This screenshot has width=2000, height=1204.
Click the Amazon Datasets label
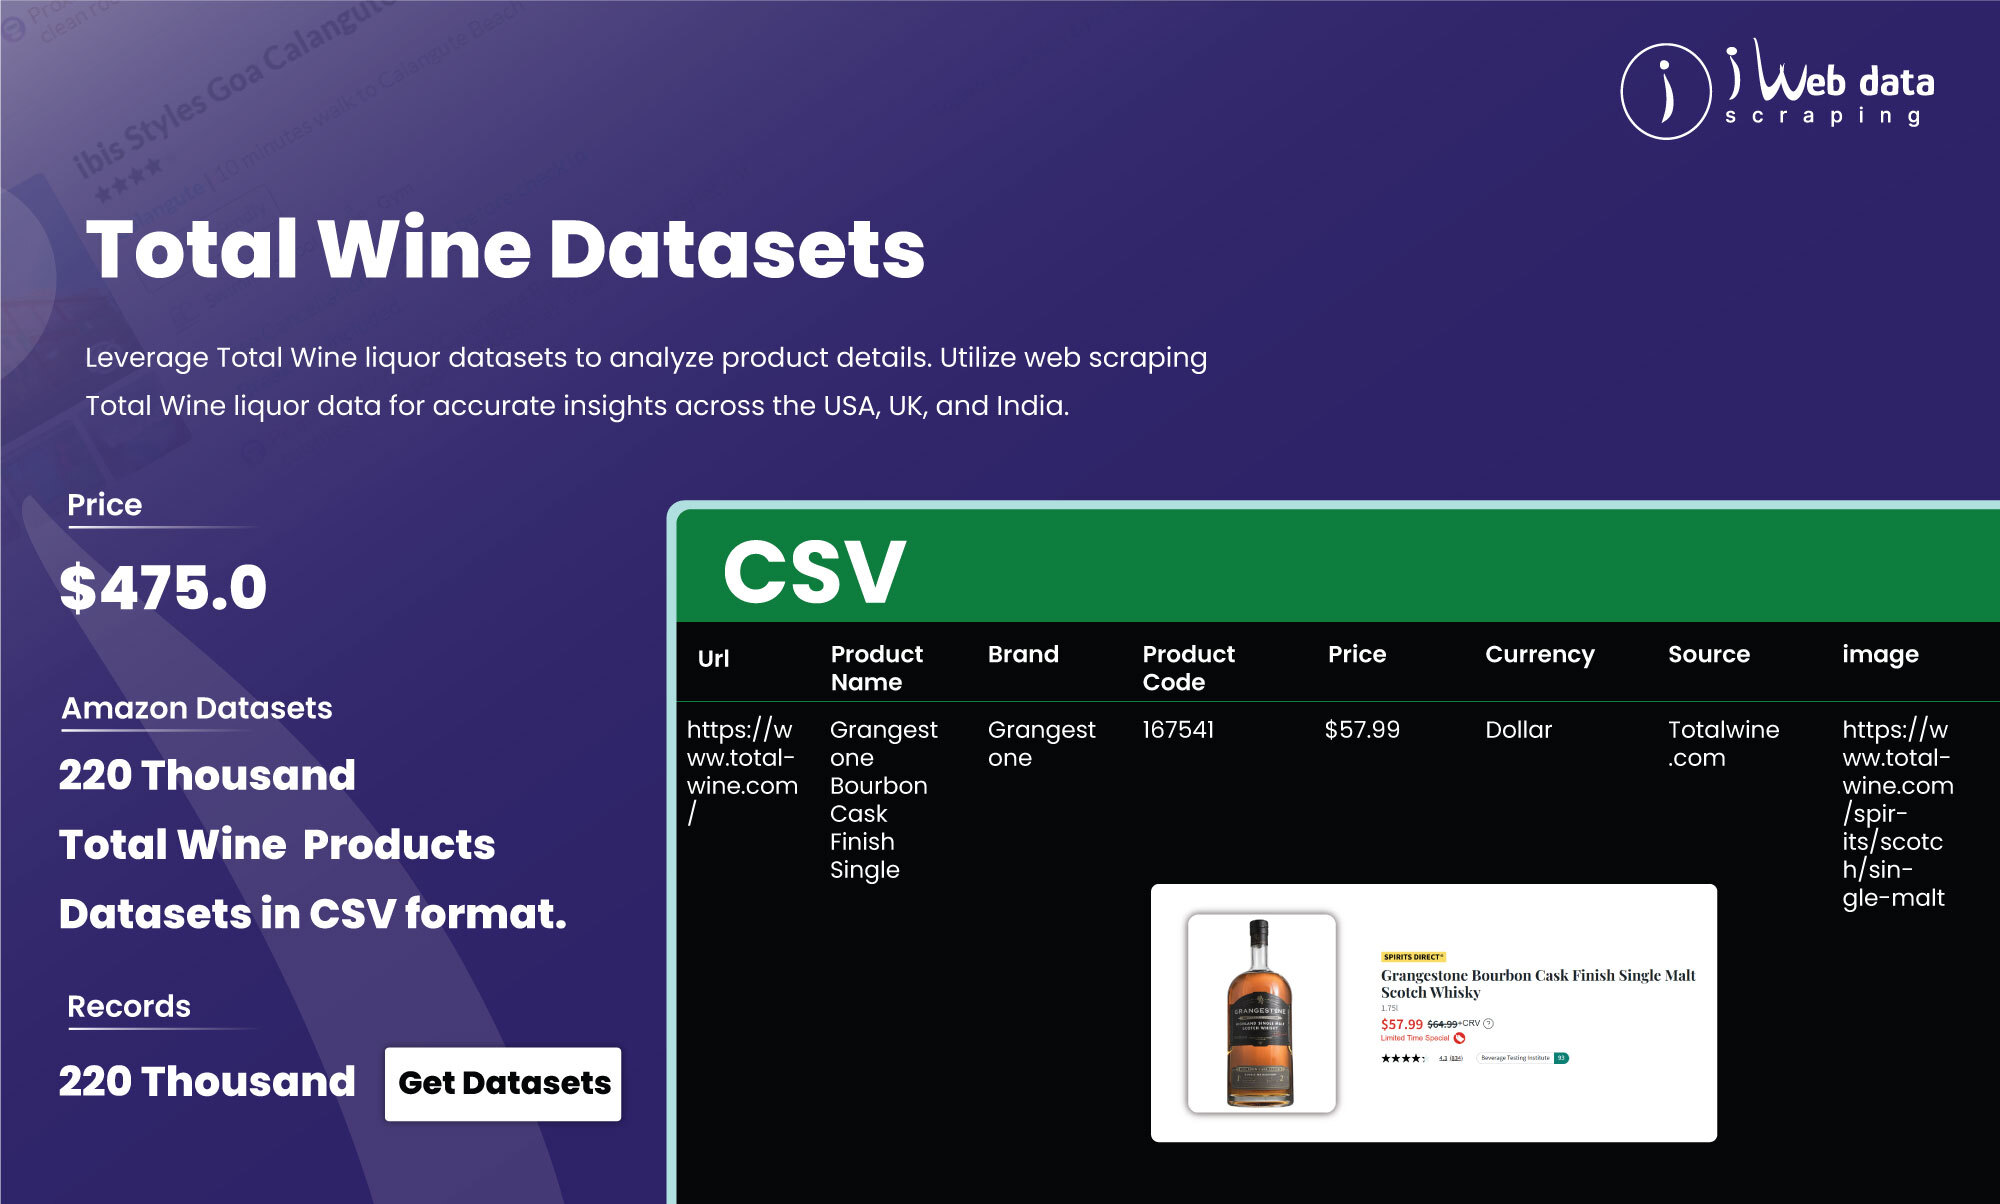click(197, 708)
